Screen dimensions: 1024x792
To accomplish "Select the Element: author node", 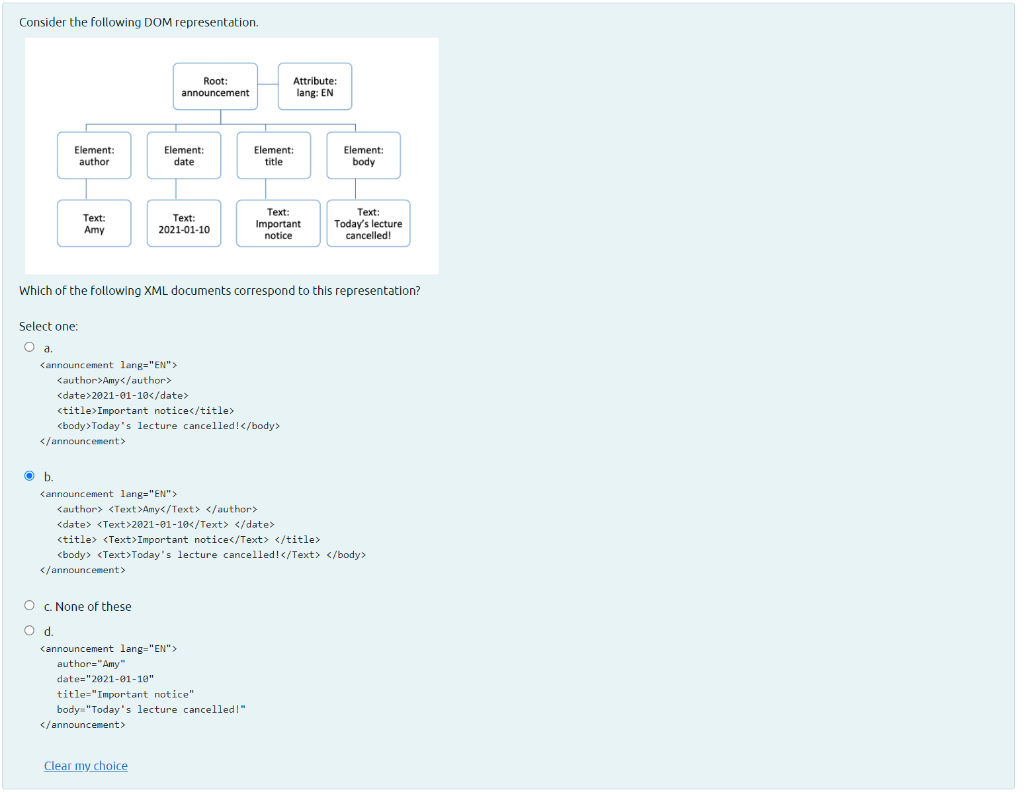I will [x=93, y=155].
